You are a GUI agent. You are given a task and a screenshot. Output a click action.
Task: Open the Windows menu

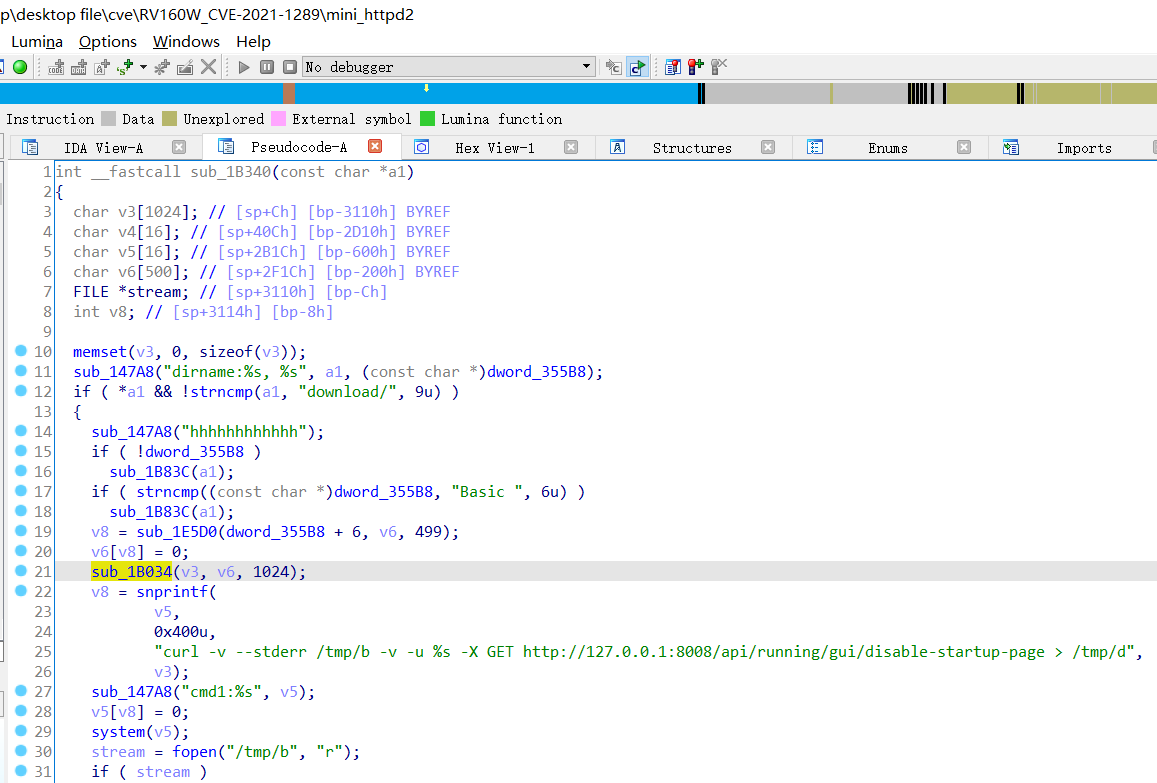[x=186, y=42]
